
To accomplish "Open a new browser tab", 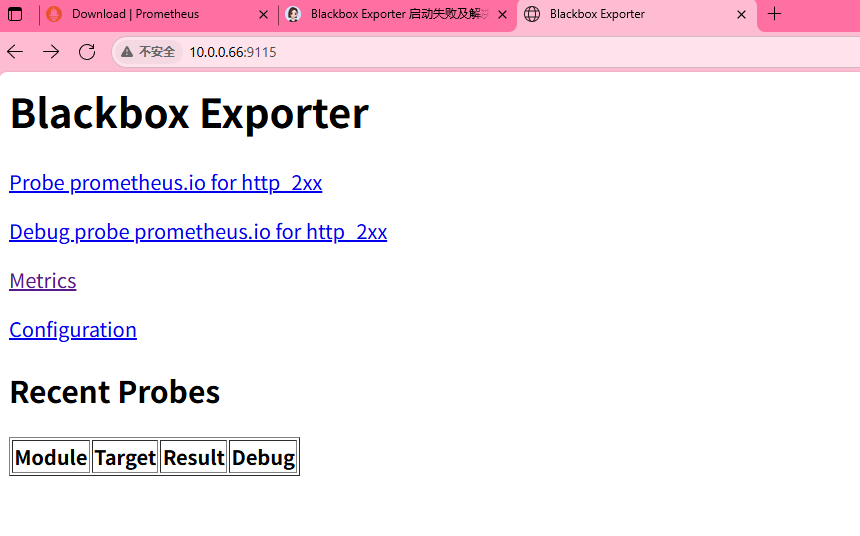I will point(774,14).
